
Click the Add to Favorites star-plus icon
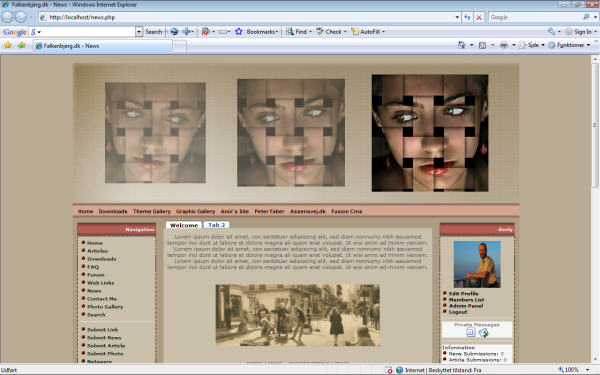[x=21, y=45]
